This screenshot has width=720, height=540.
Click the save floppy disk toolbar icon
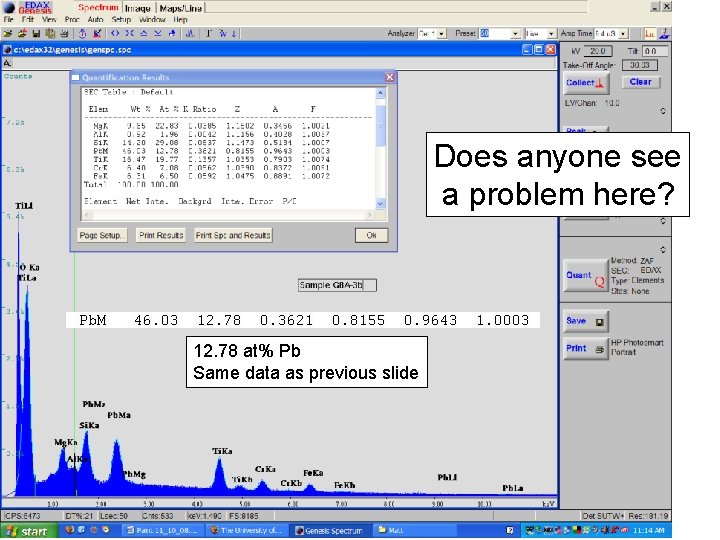click(36, 34)
